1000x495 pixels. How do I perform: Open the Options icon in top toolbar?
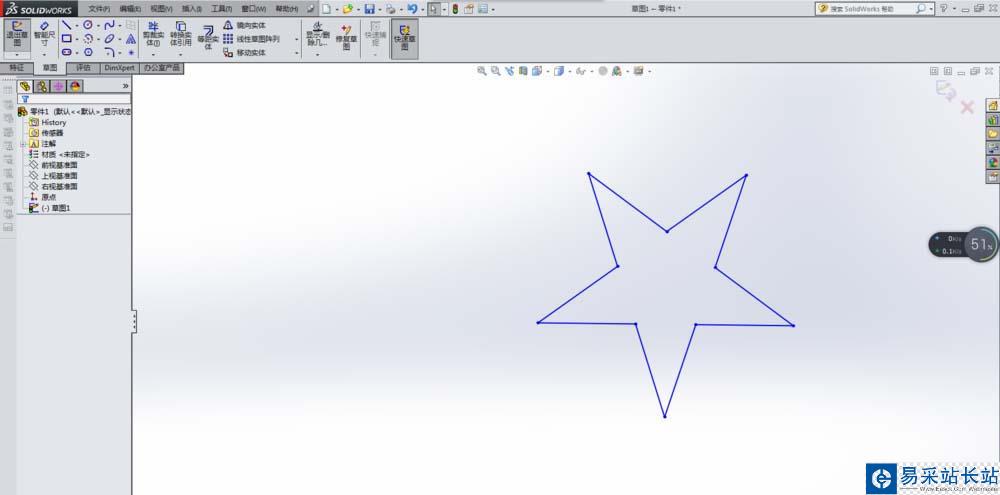[483, 9]
